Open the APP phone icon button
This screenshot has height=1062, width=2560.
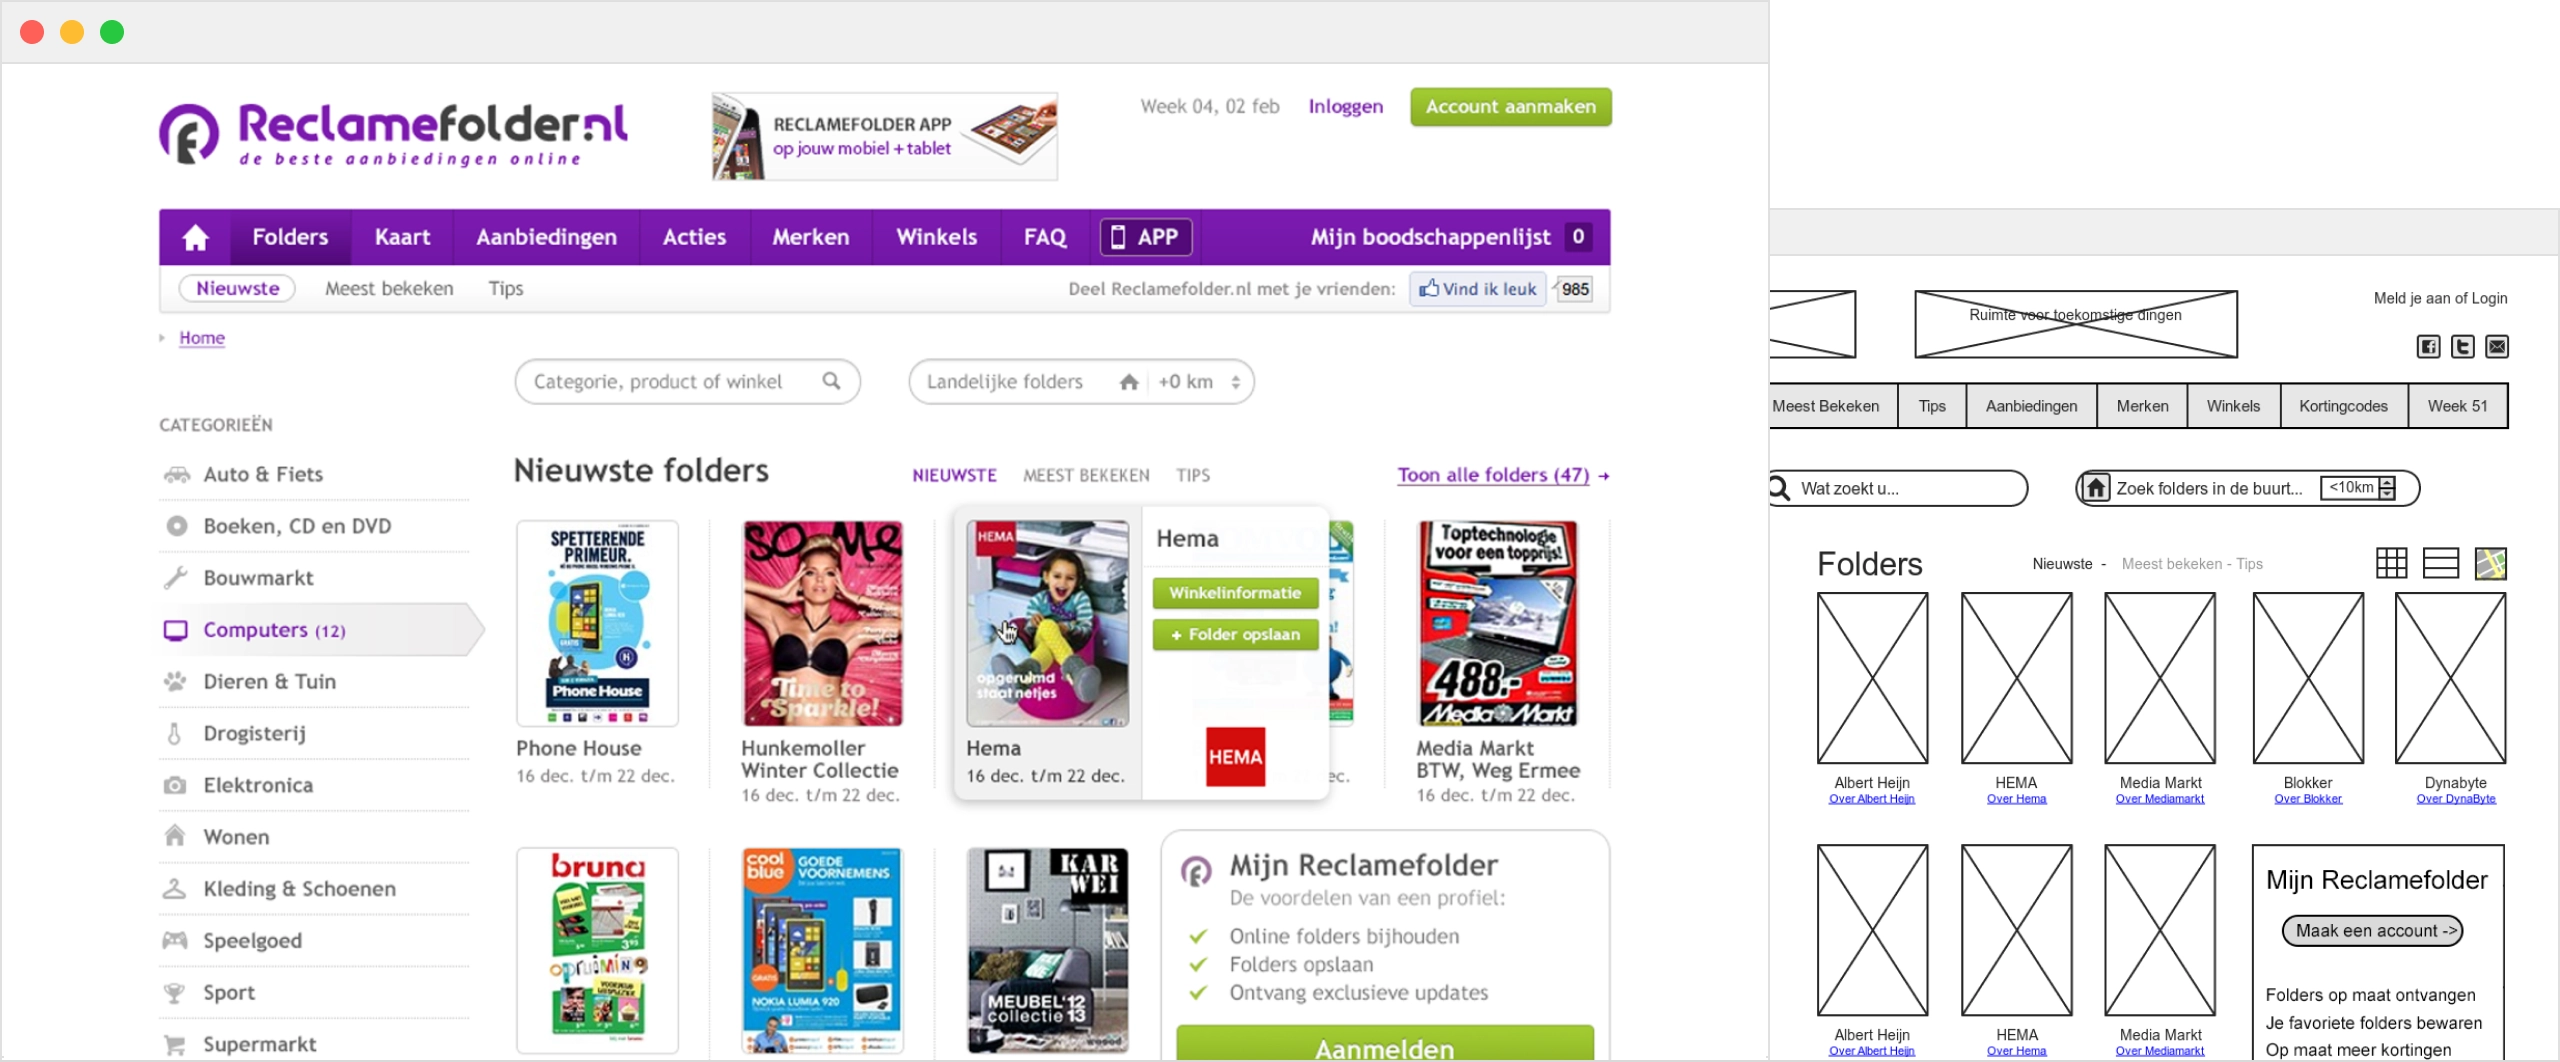1146,237
